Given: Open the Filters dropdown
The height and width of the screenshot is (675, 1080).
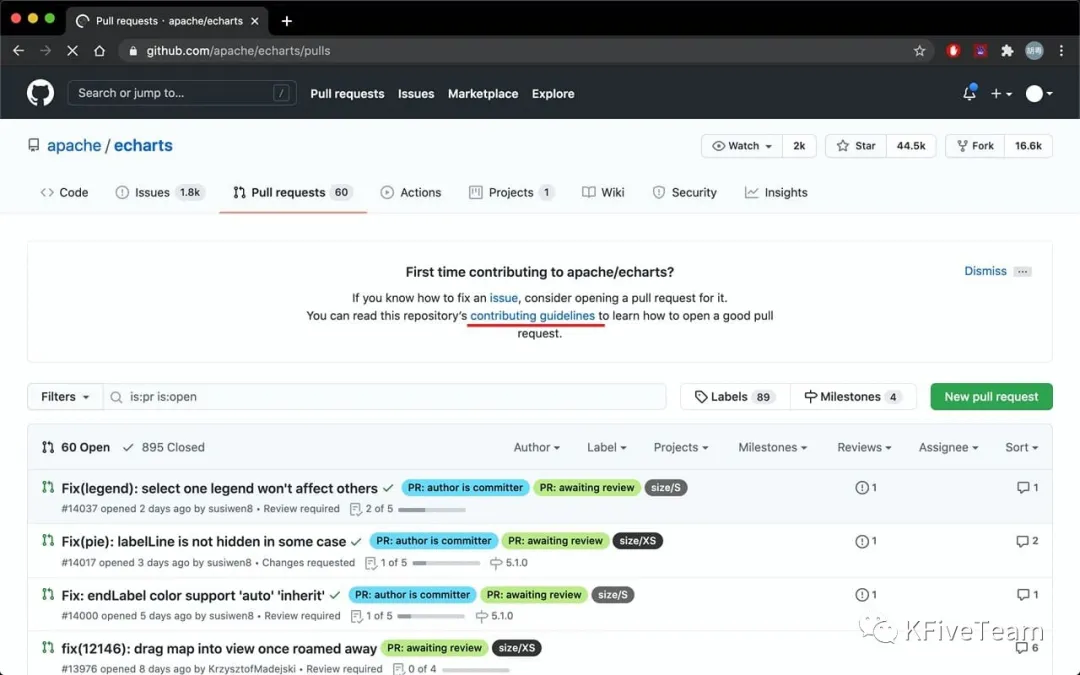Looking at the screenshot, I should coord(65,397).
